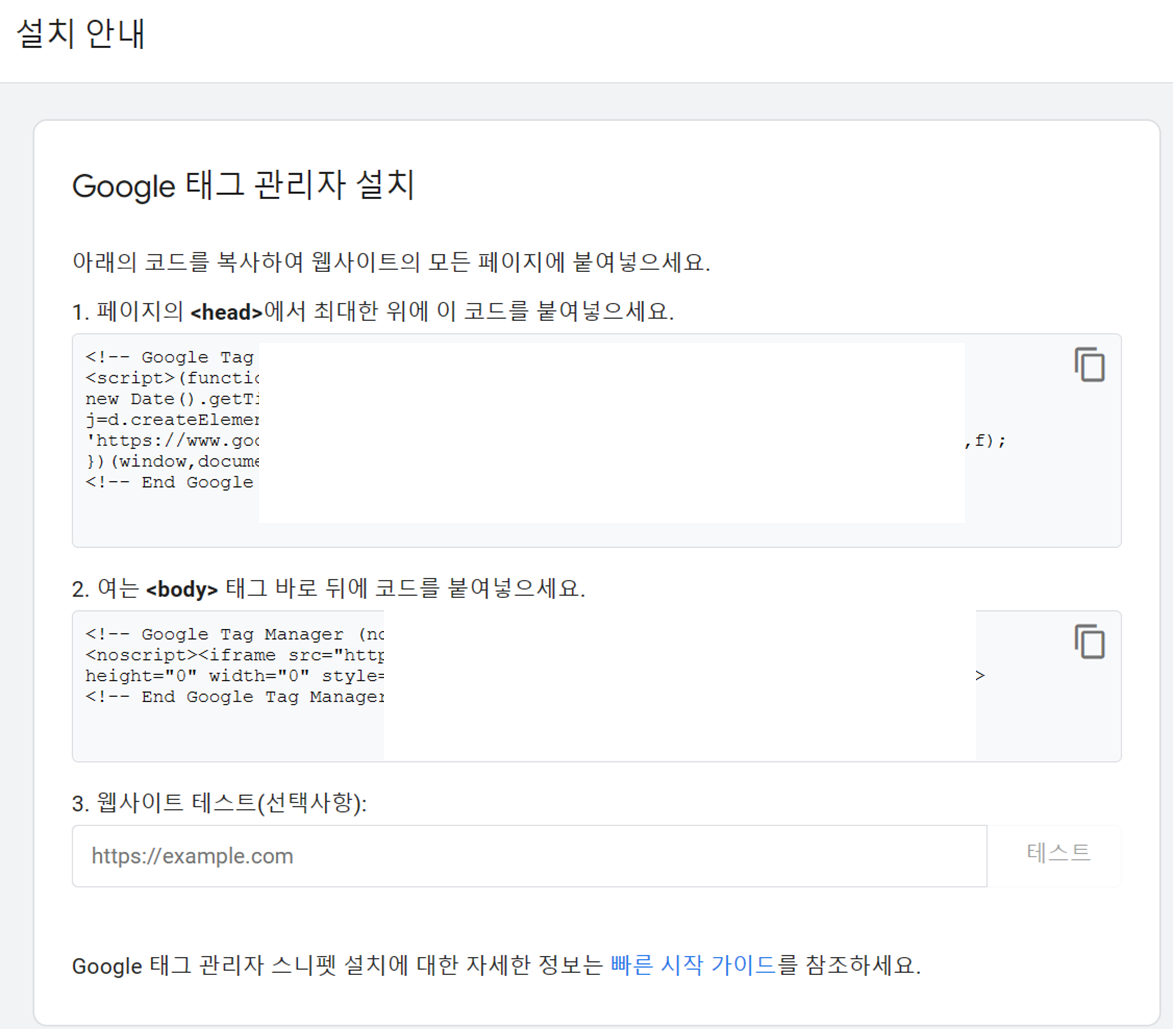Click the 'height="0" width="0"' code line
Viewport: 1173px width, 1029px height.
click(235, 676)
